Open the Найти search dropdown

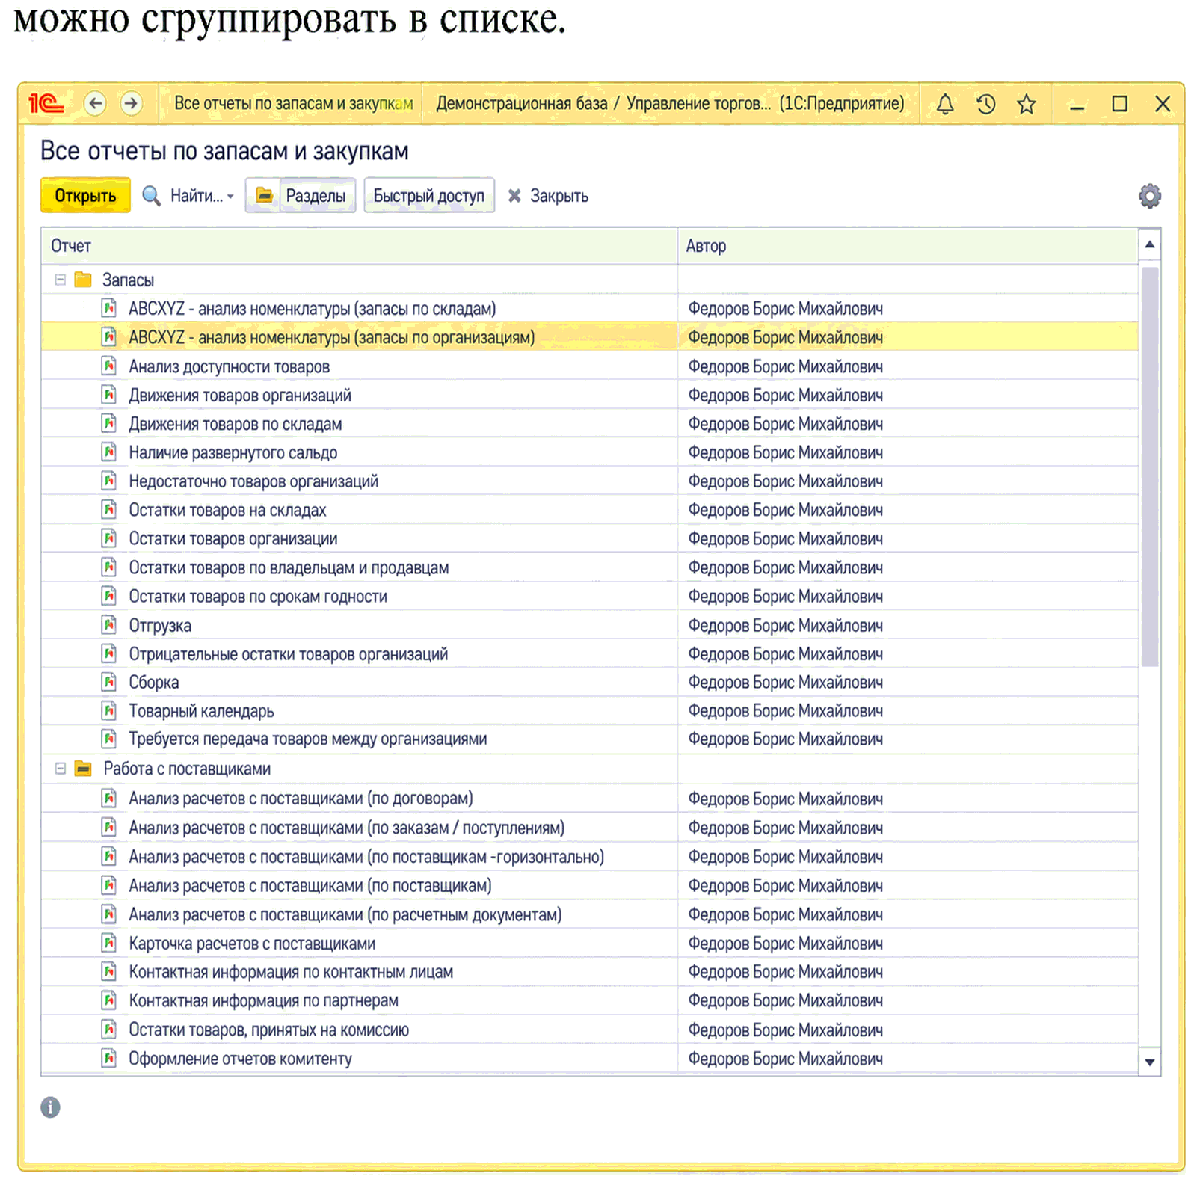click(188, 196)
